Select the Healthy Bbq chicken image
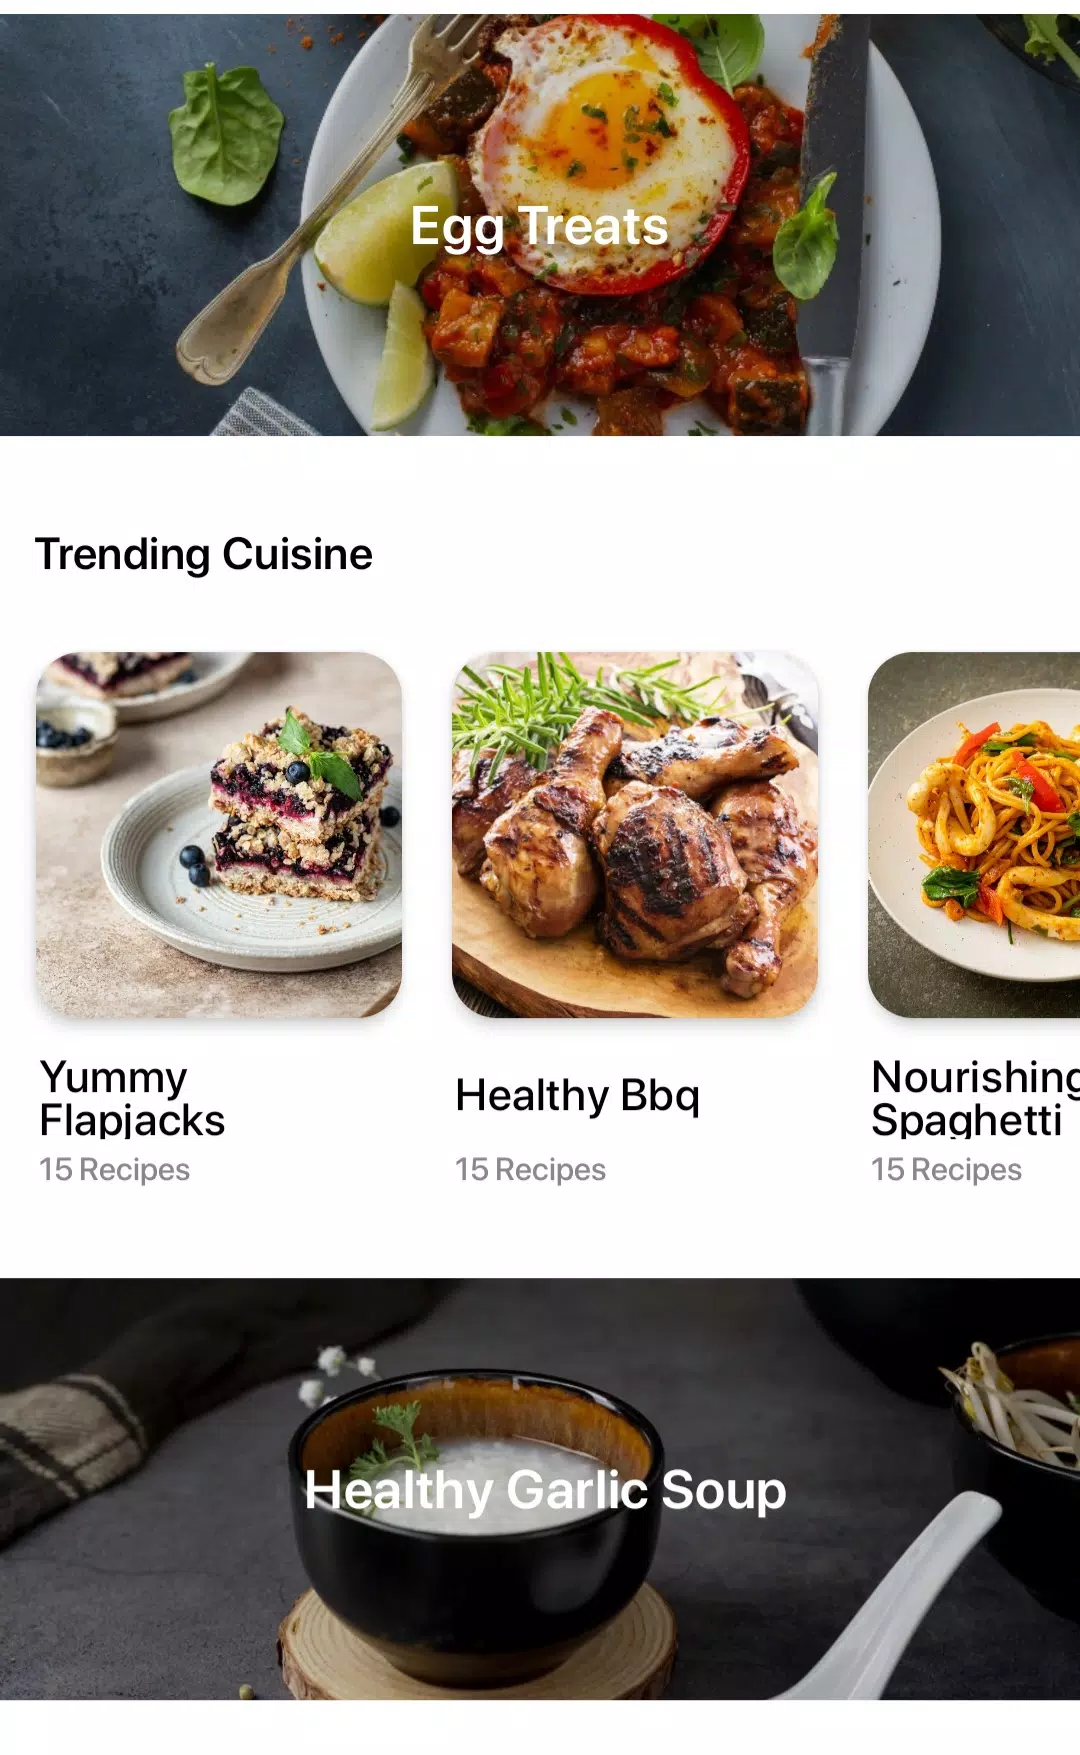 point(635,835)
